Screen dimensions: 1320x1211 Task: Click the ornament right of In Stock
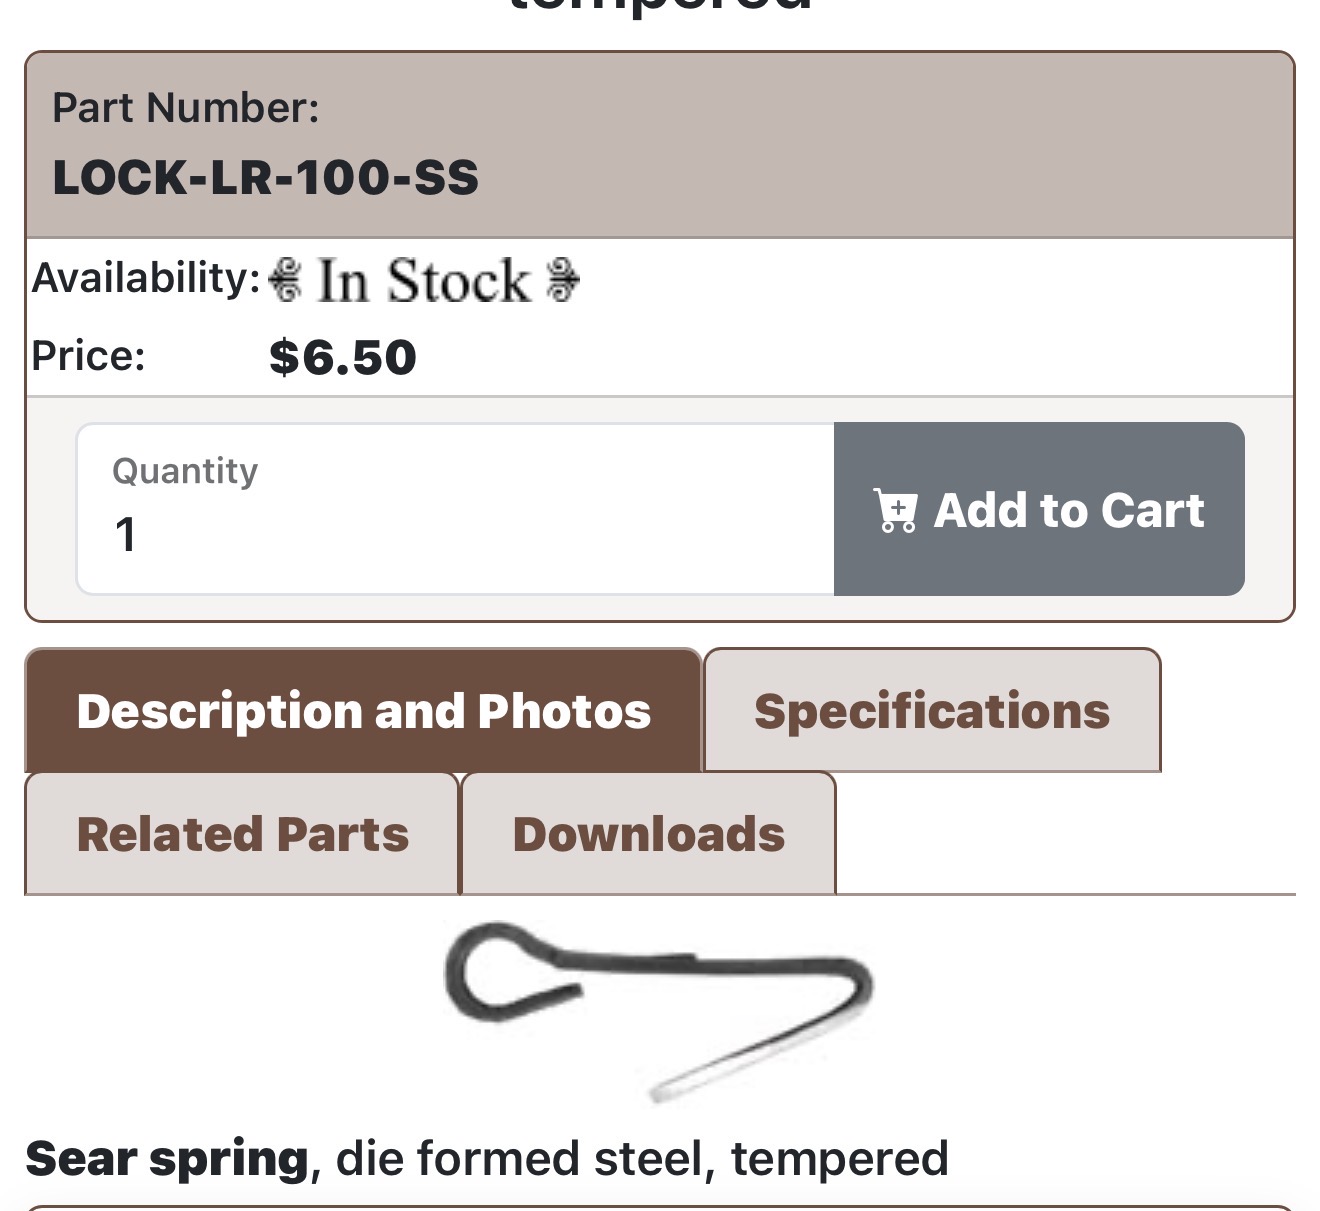point(563,280)
